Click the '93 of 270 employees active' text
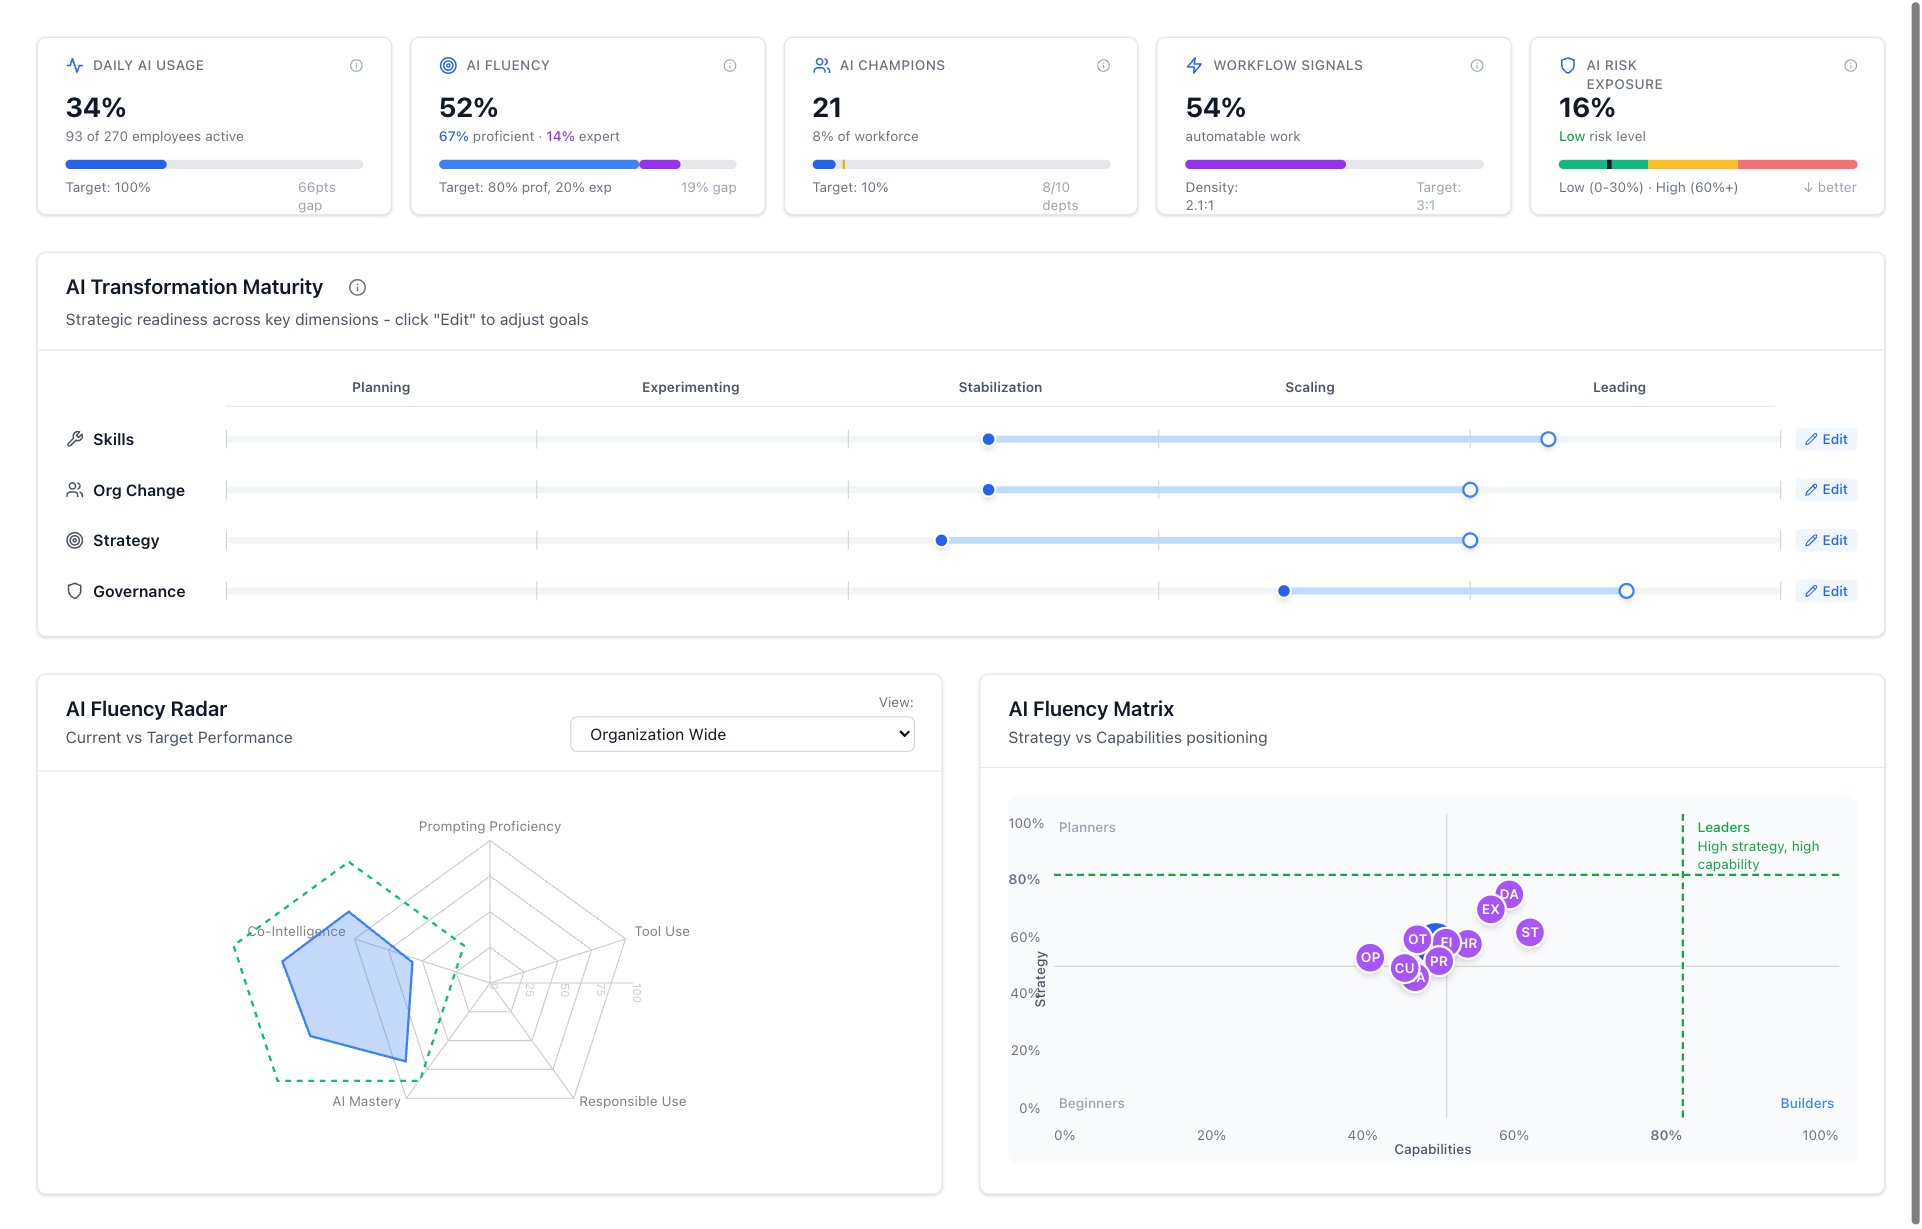Image resolution: width=1922 pixels, height=1229 pixels. tap(155, 137)
